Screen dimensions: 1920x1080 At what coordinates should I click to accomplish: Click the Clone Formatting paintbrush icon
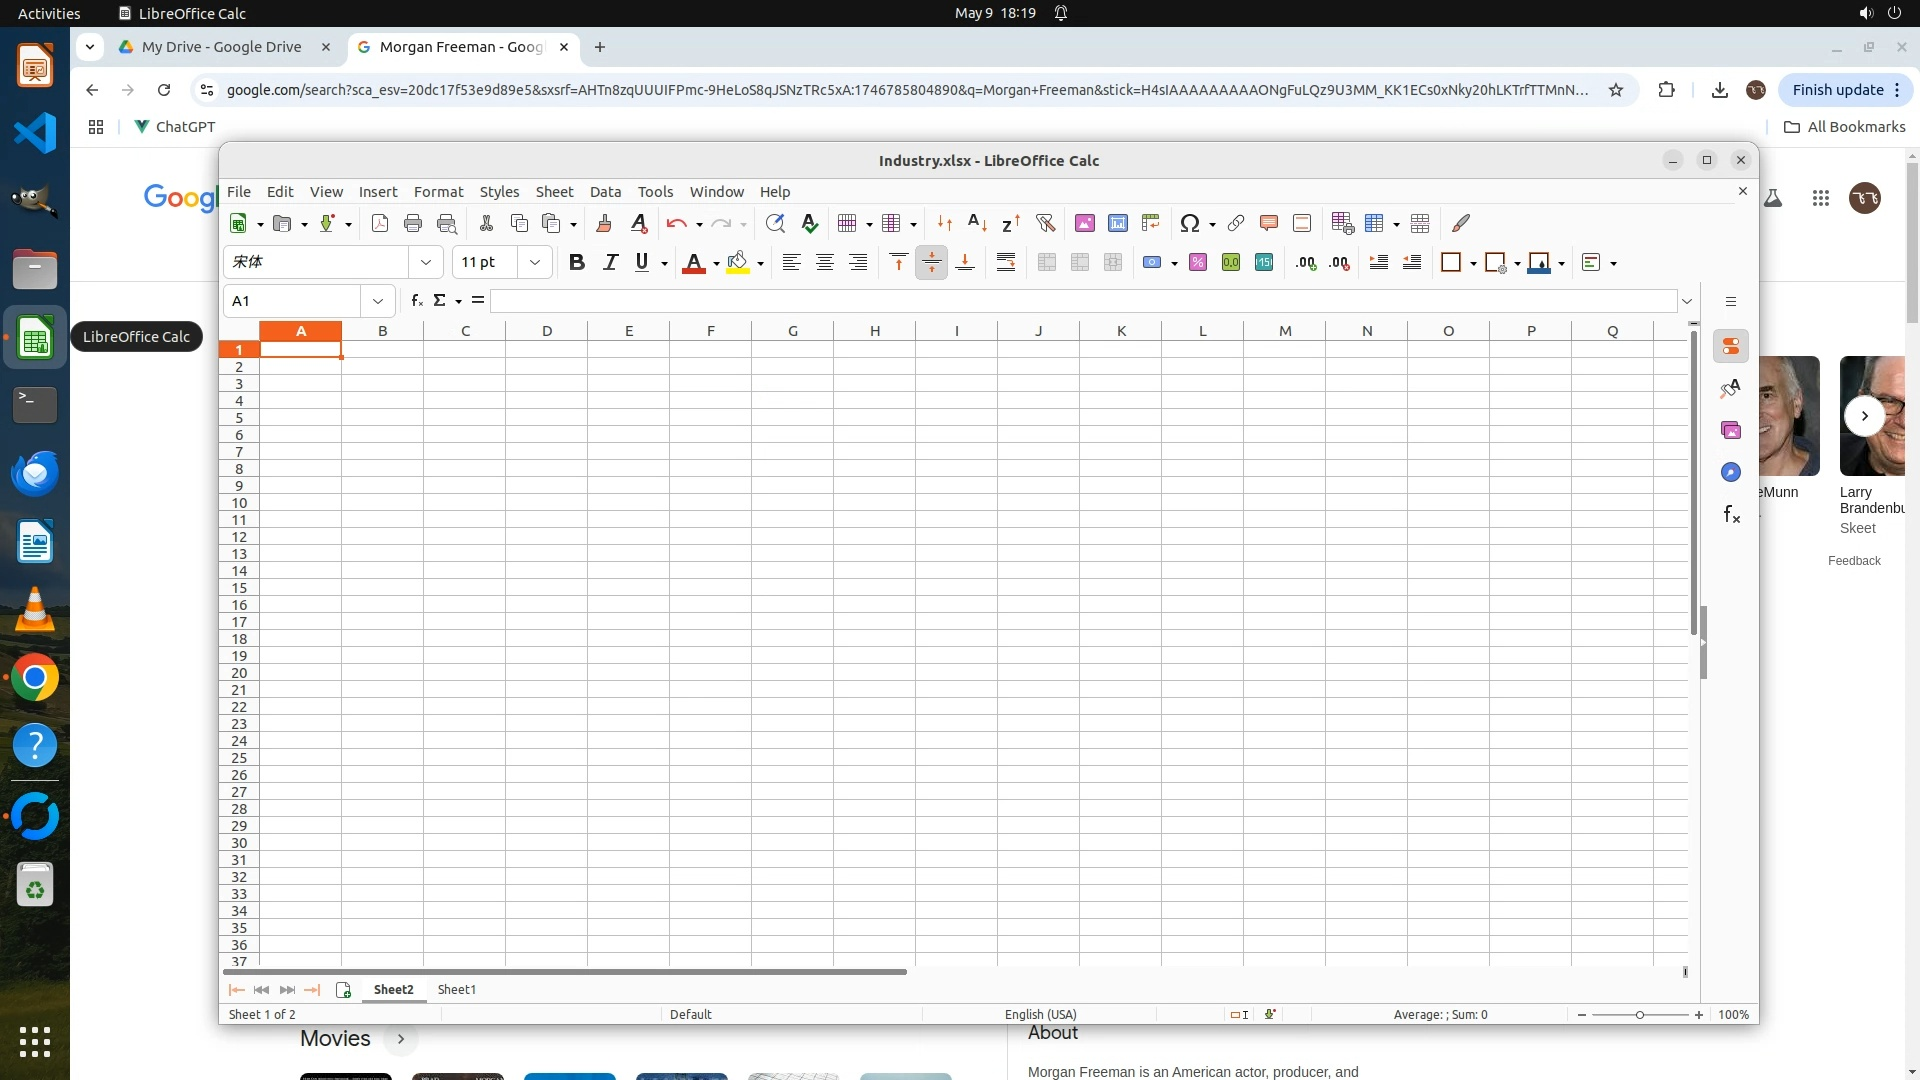(603, 223)
